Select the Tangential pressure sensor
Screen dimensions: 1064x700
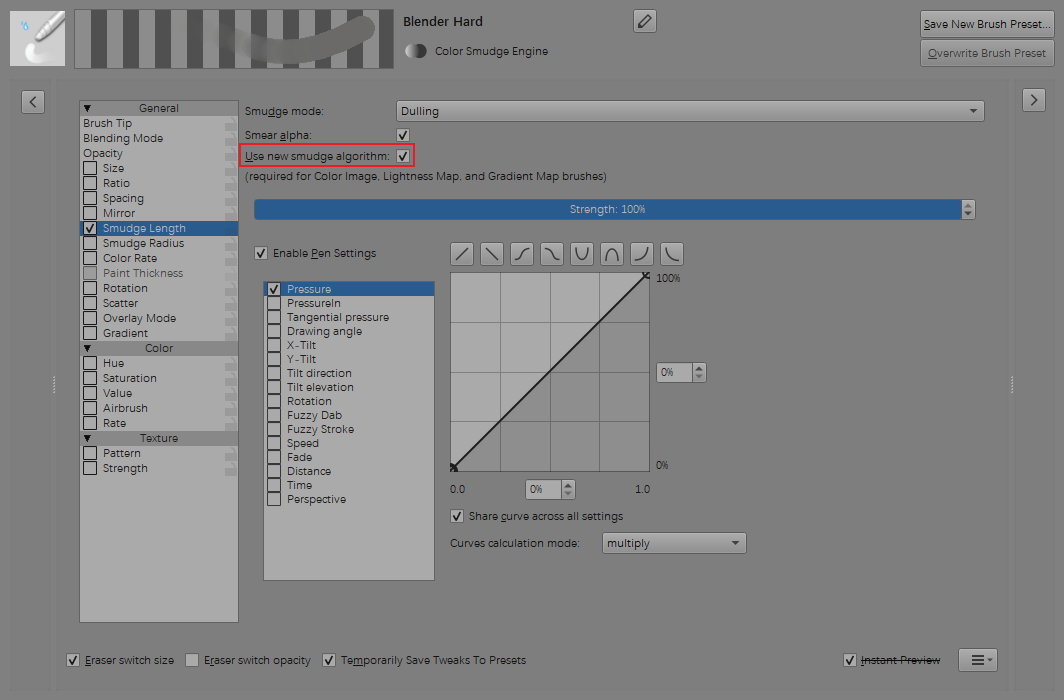pyautogui.click(x=349, y=317)
